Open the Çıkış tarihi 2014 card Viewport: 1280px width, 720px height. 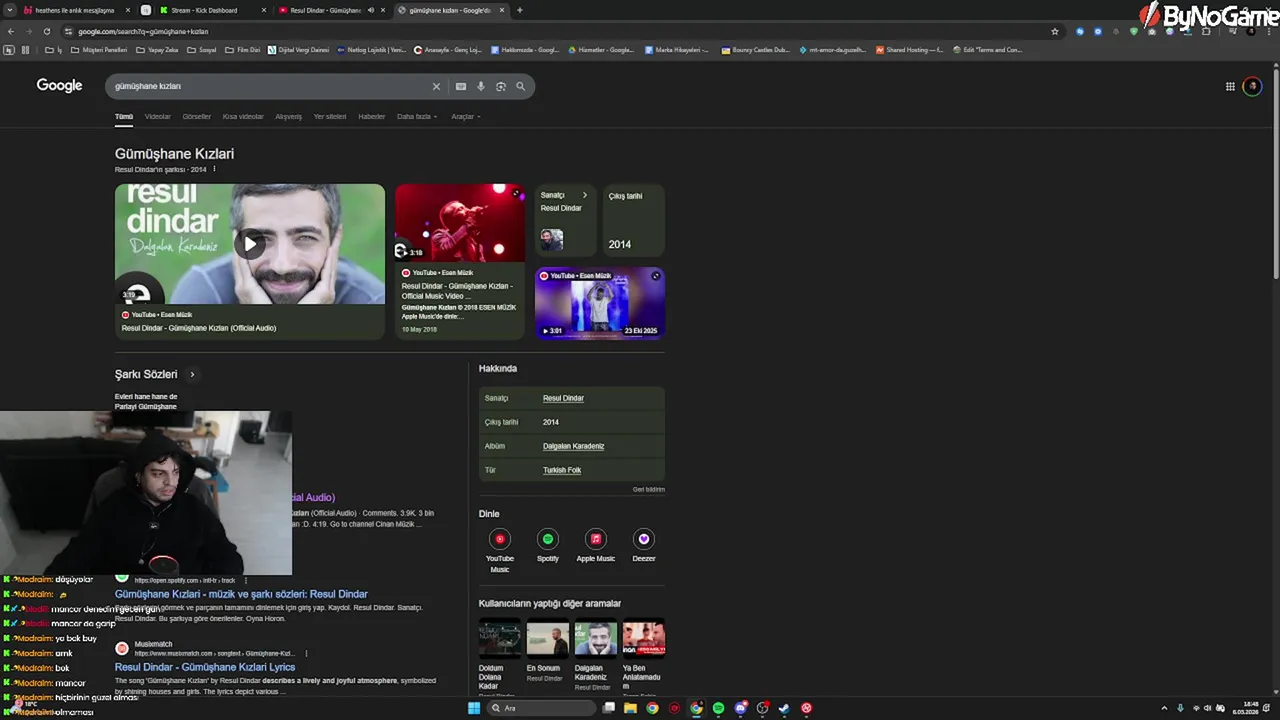(634, 220)
